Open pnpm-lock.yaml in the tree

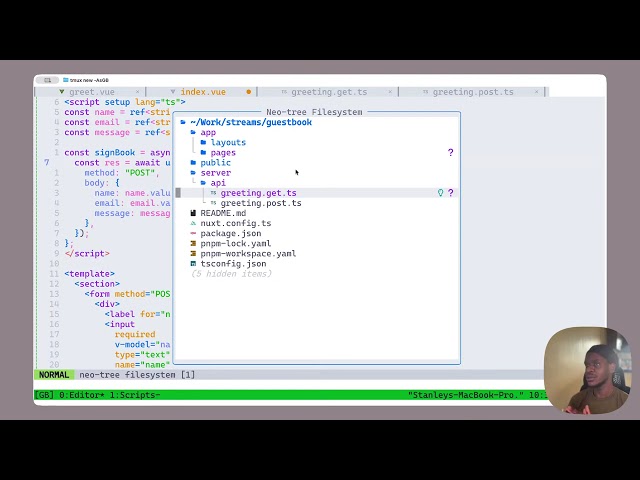(x=236, y=243)
